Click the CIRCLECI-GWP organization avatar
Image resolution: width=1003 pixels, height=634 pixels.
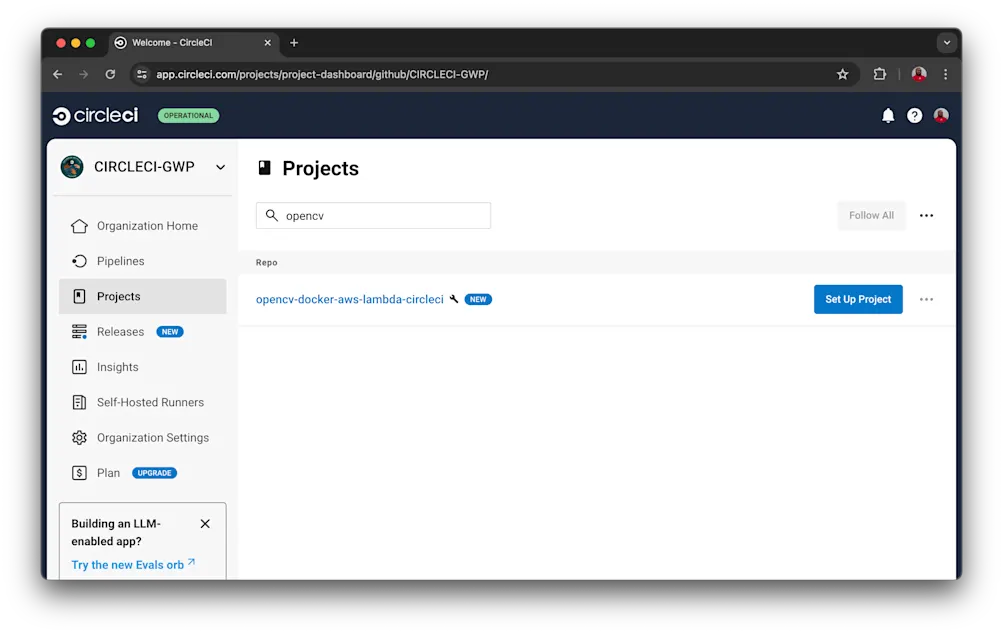click(x=71, y=167)
